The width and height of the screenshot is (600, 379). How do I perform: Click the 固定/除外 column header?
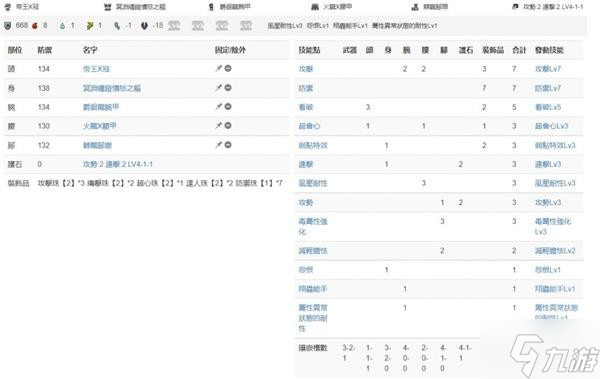coord(230,50)
